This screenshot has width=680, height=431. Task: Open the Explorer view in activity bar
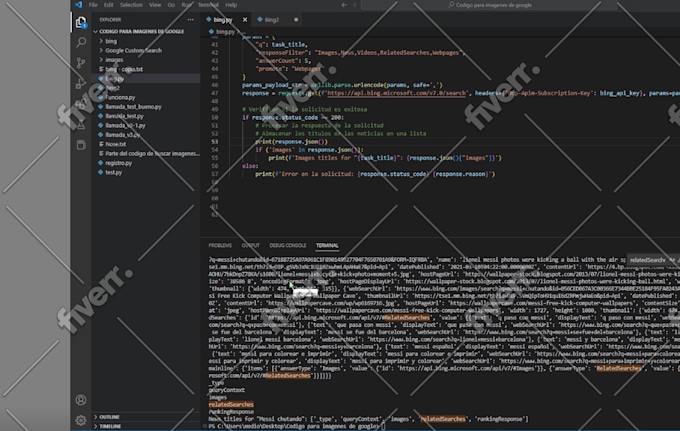[81, 22]
